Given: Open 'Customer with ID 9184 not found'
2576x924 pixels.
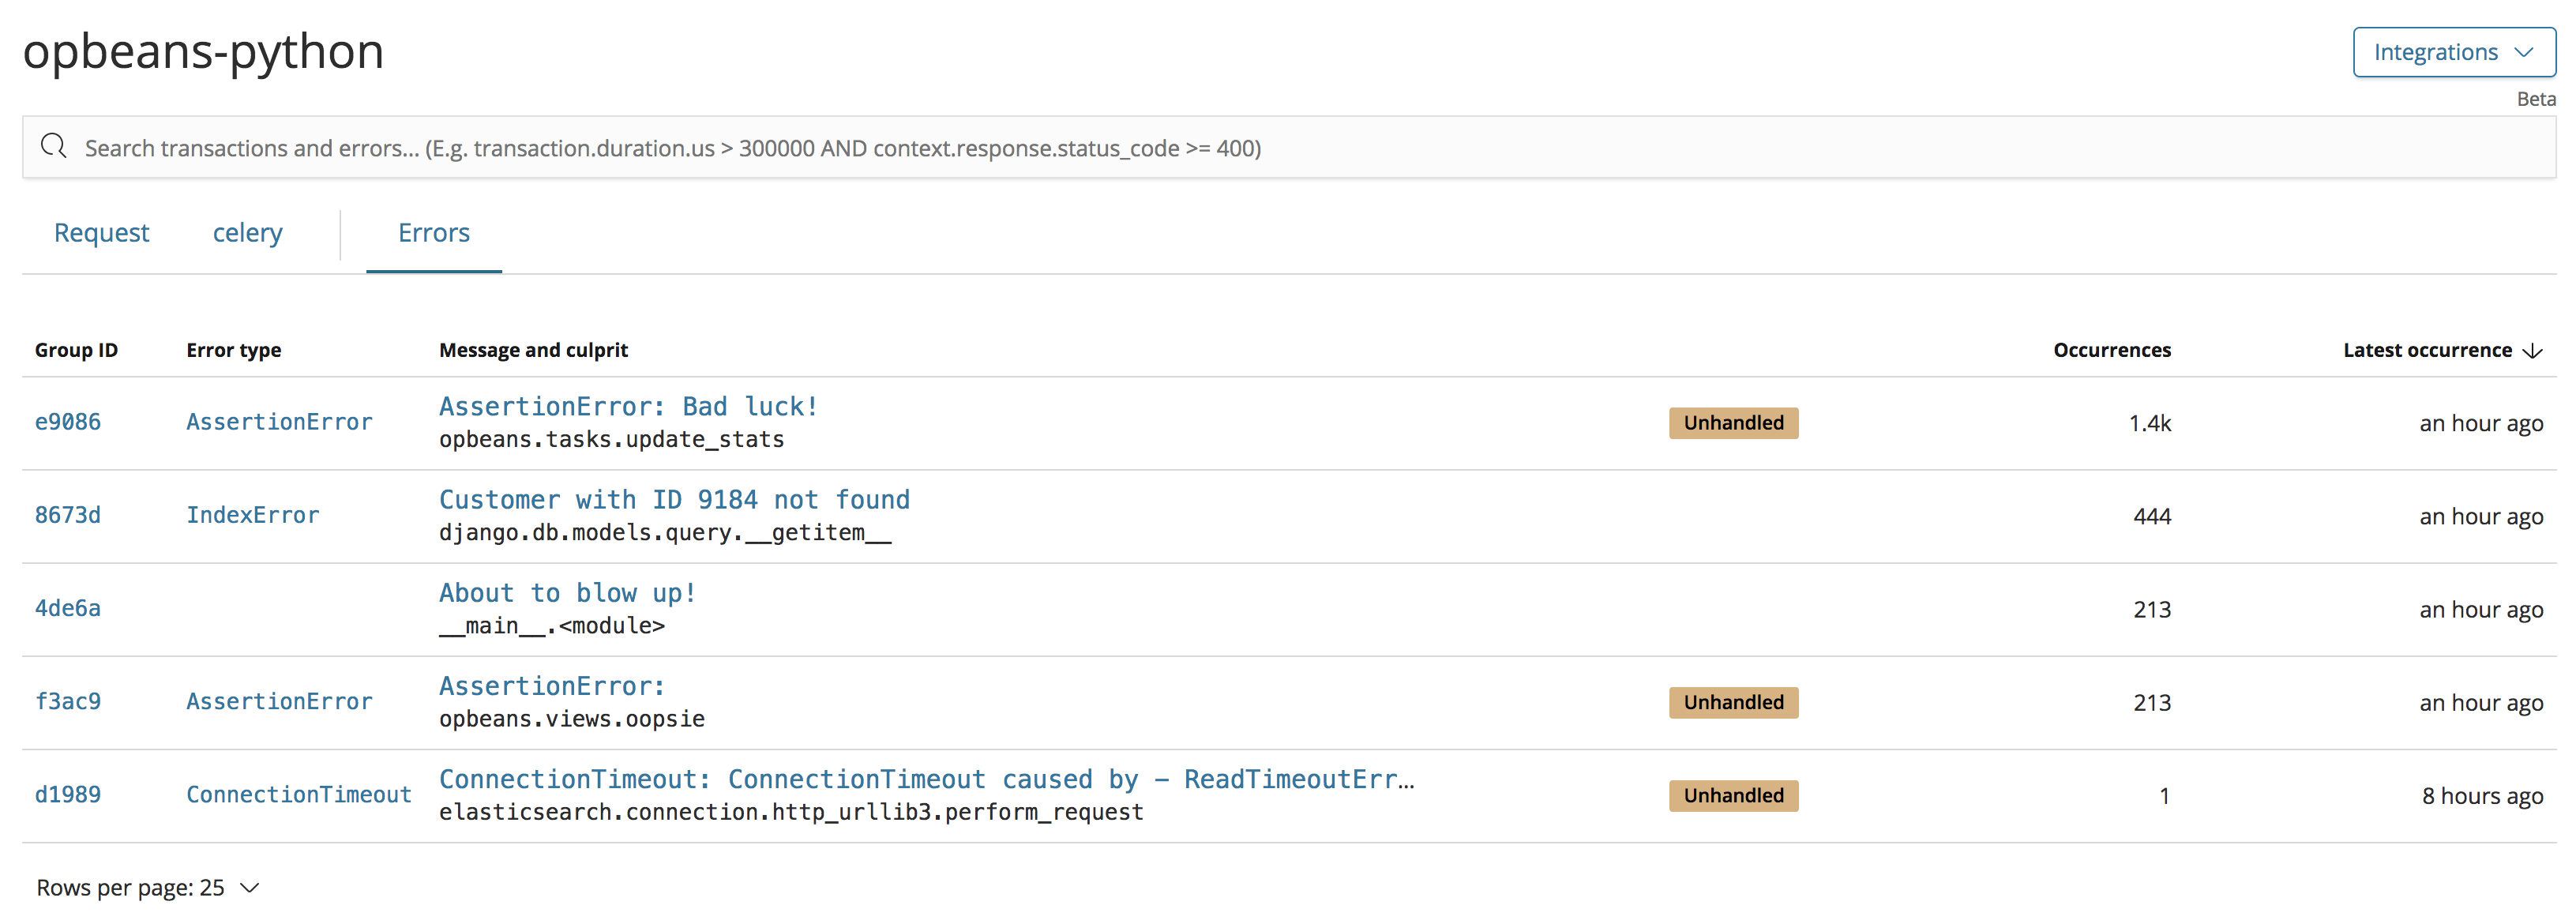Looking at the screenshot, I should point(674,499).
